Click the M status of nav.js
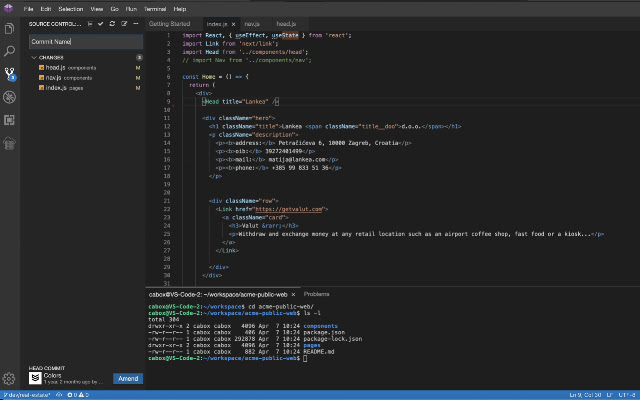This screenshot has height=400, width=640. [138, 78]
